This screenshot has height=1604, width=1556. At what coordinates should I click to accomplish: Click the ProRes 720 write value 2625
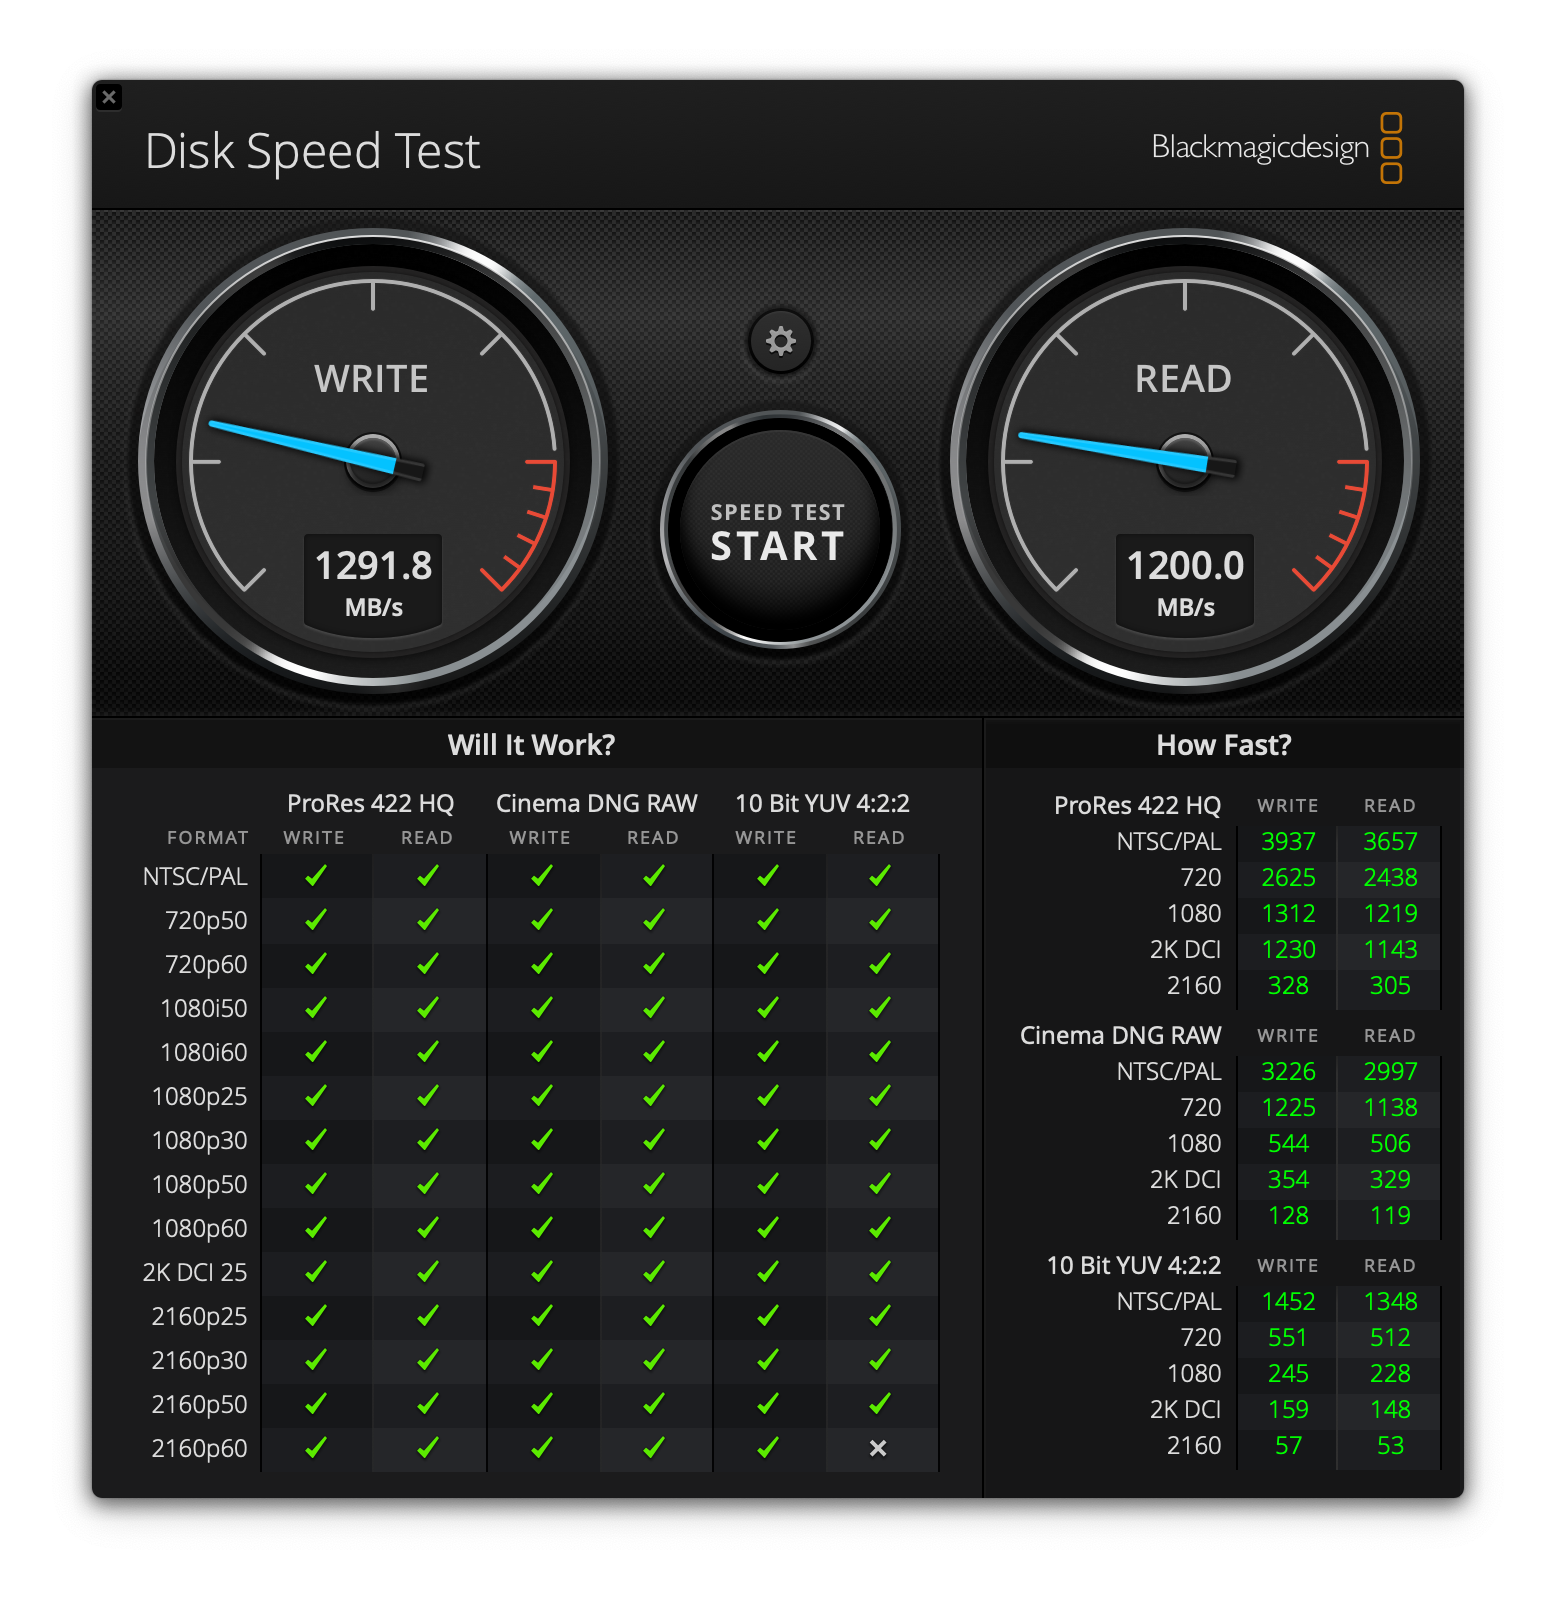click(x=1288, y=878)
